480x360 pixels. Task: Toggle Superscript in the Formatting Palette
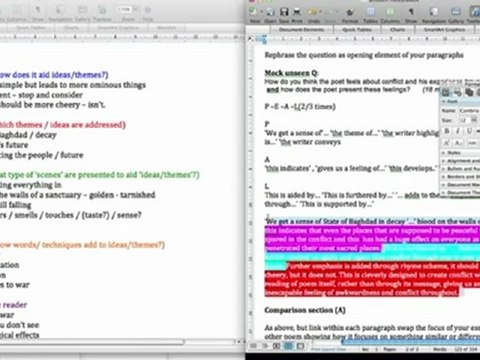pyautogui.click(x=447, y=143)
